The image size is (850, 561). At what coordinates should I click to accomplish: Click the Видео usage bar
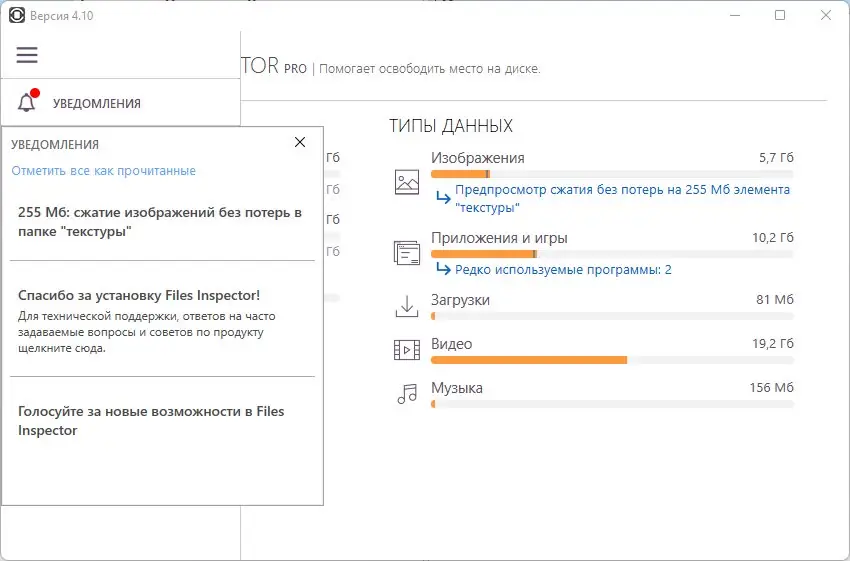612,360
